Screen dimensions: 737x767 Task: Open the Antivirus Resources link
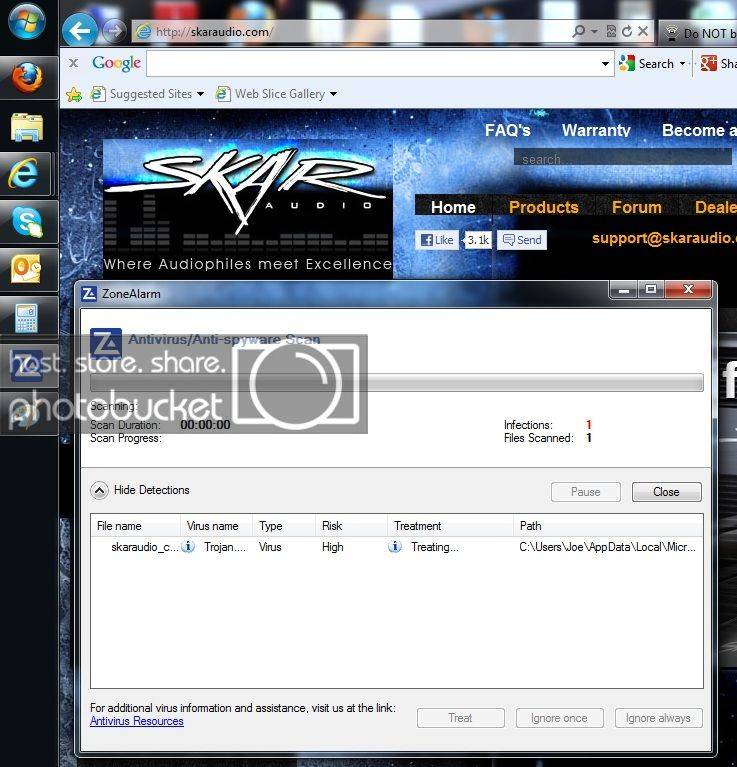(136, 721)
